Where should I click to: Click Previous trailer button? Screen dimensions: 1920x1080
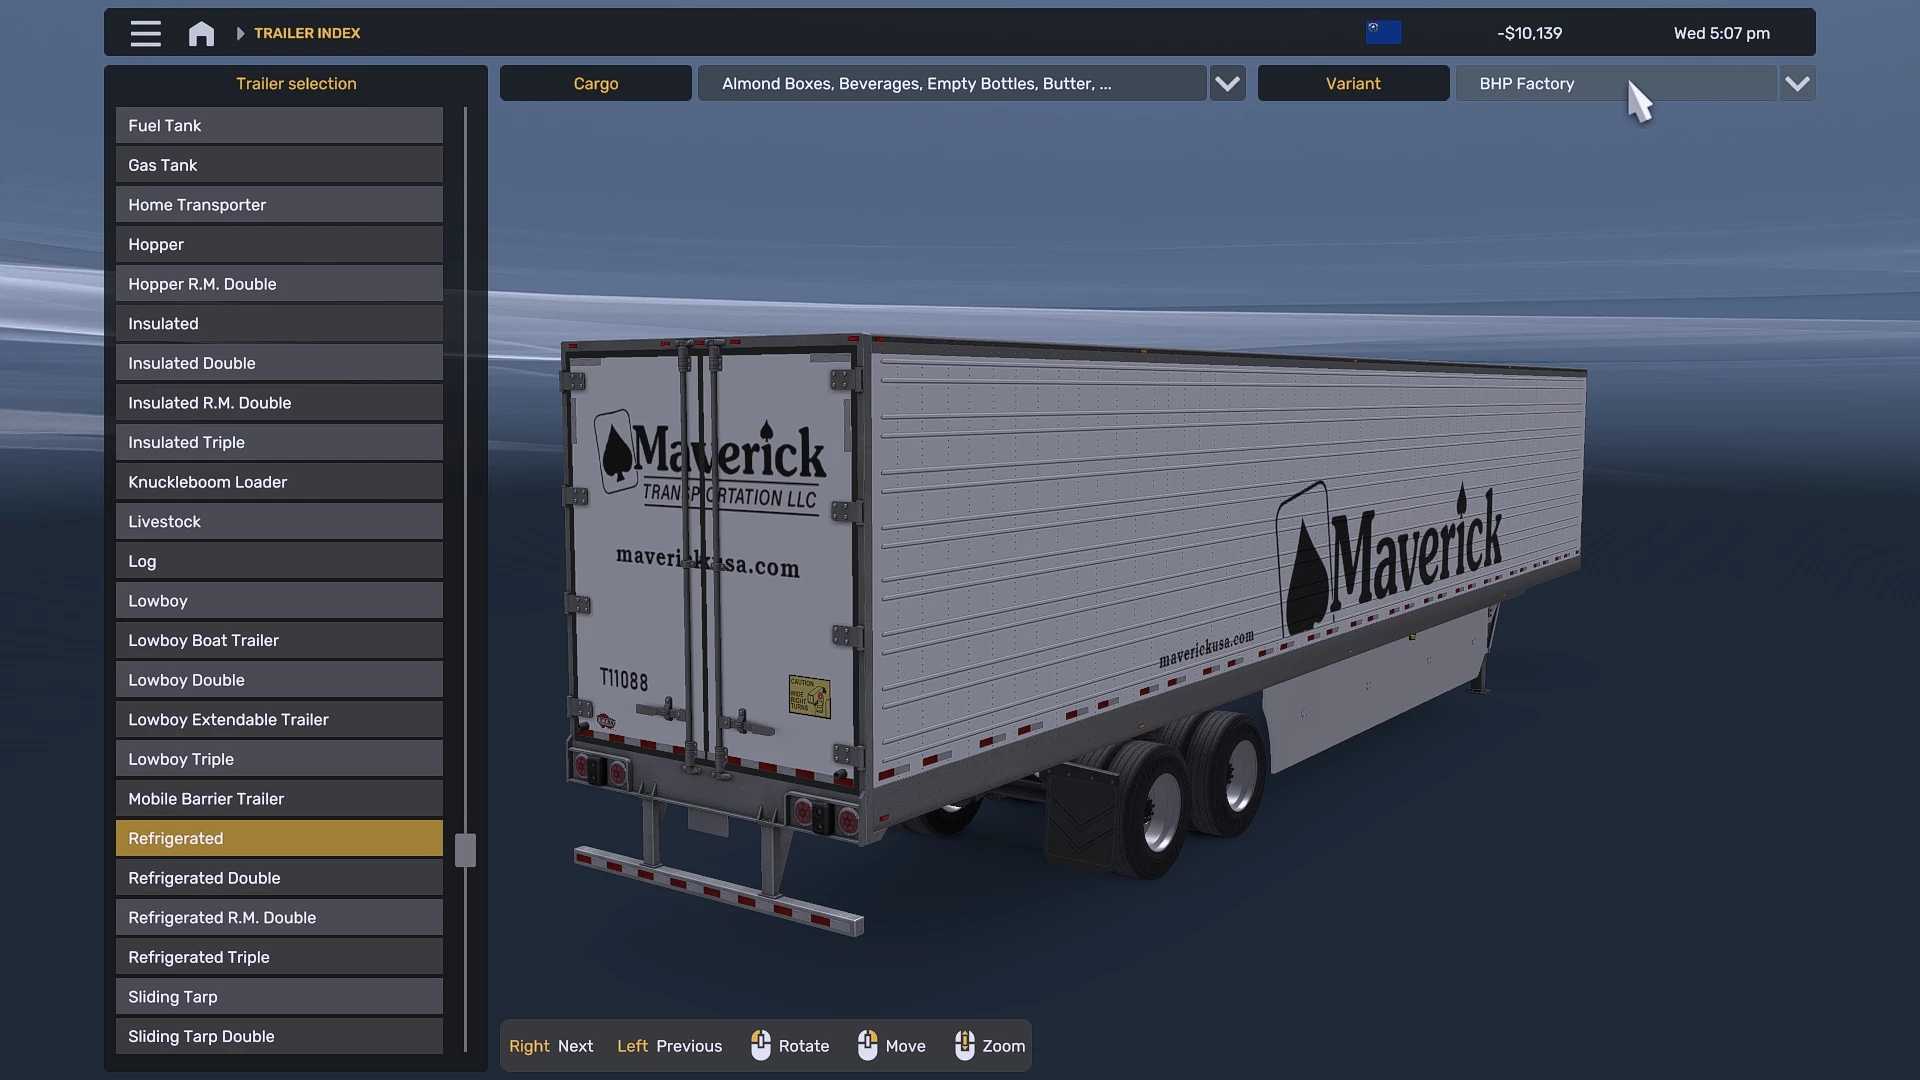pos(669,1045)
